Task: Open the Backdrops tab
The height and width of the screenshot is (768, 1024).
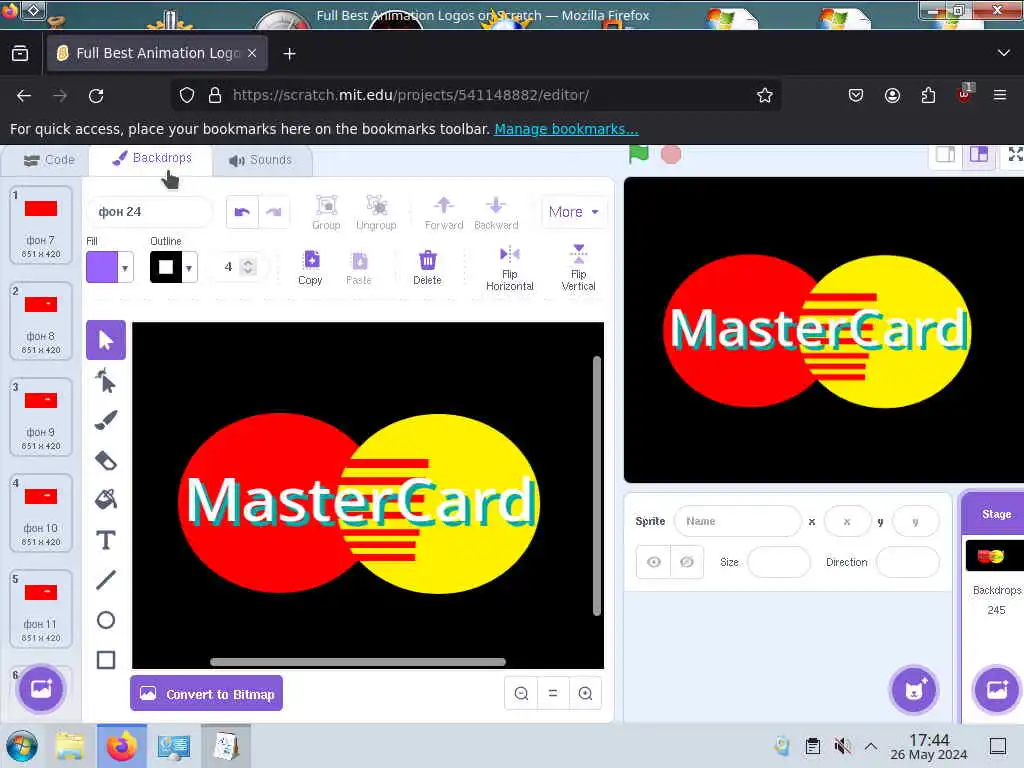Action: pos(151,159)
